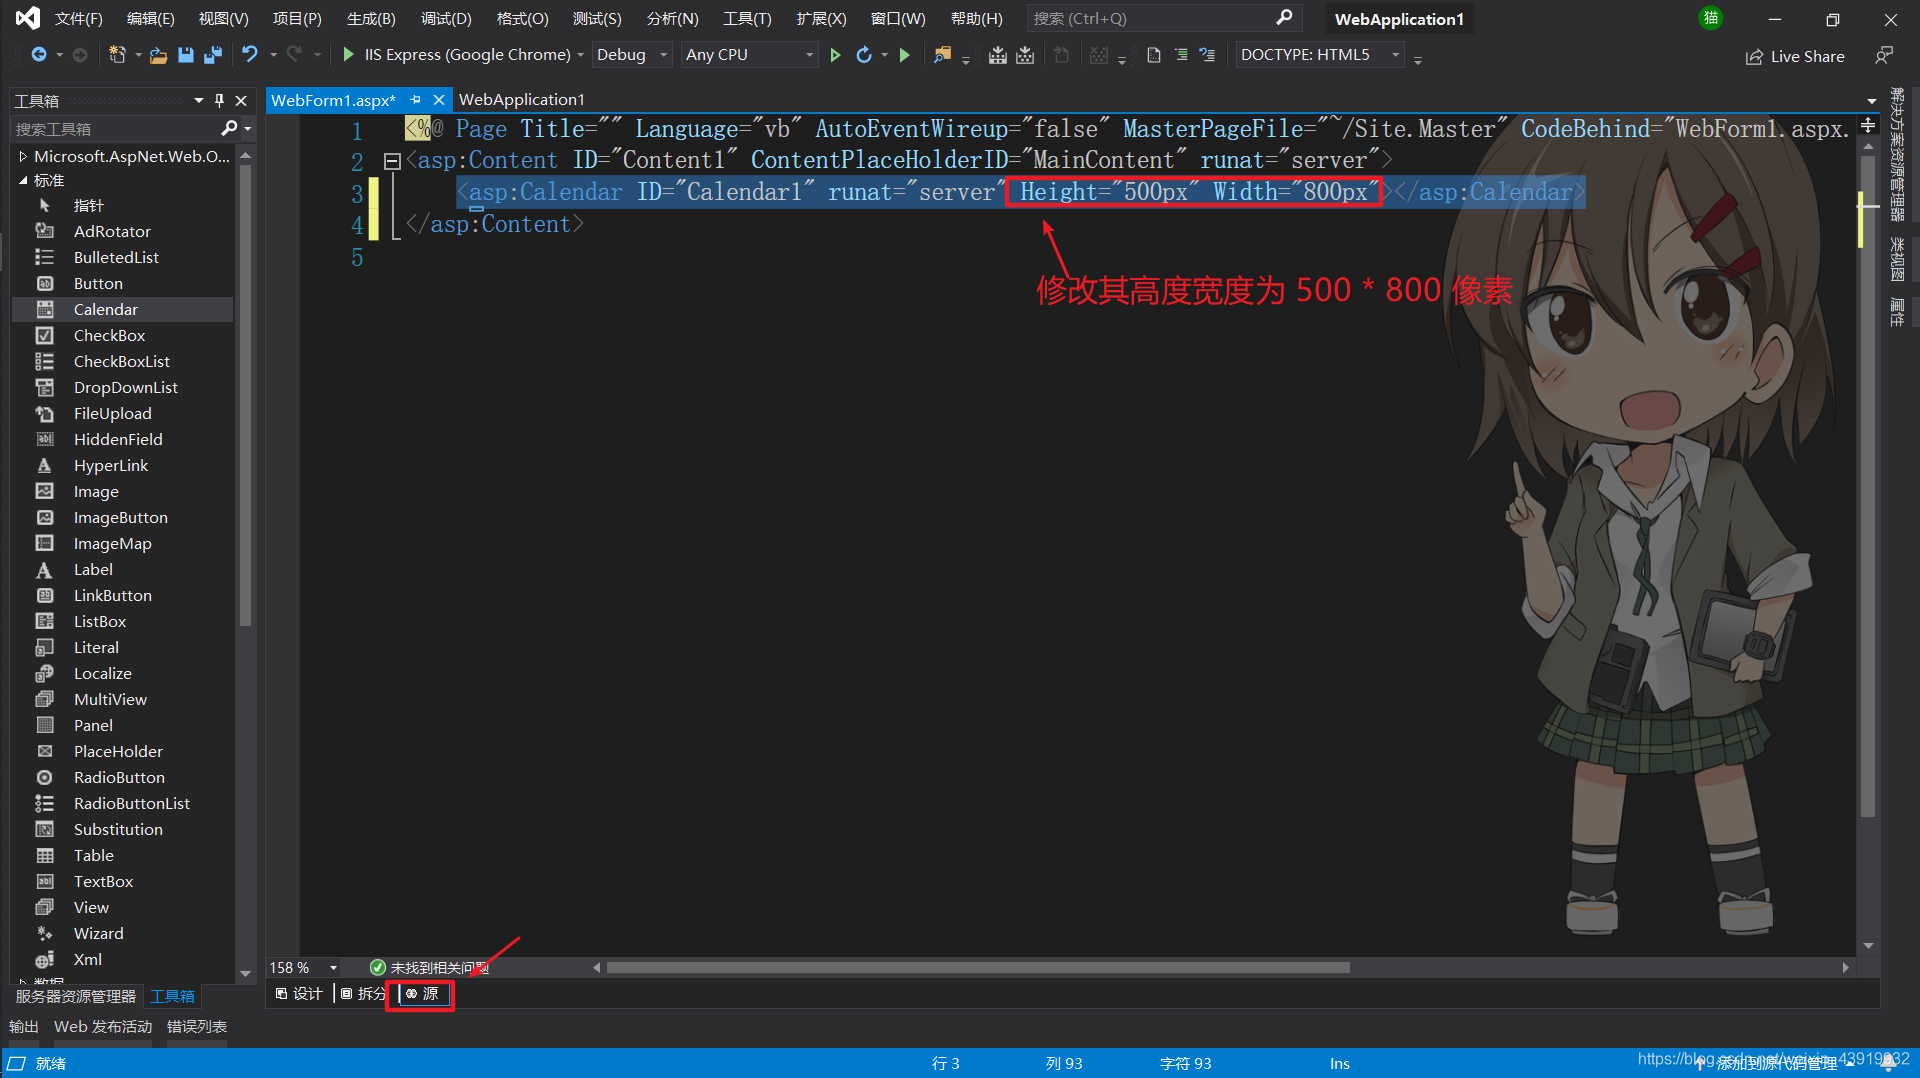
Task: Open the 输出 output panel
Action: coord(24,1026)
